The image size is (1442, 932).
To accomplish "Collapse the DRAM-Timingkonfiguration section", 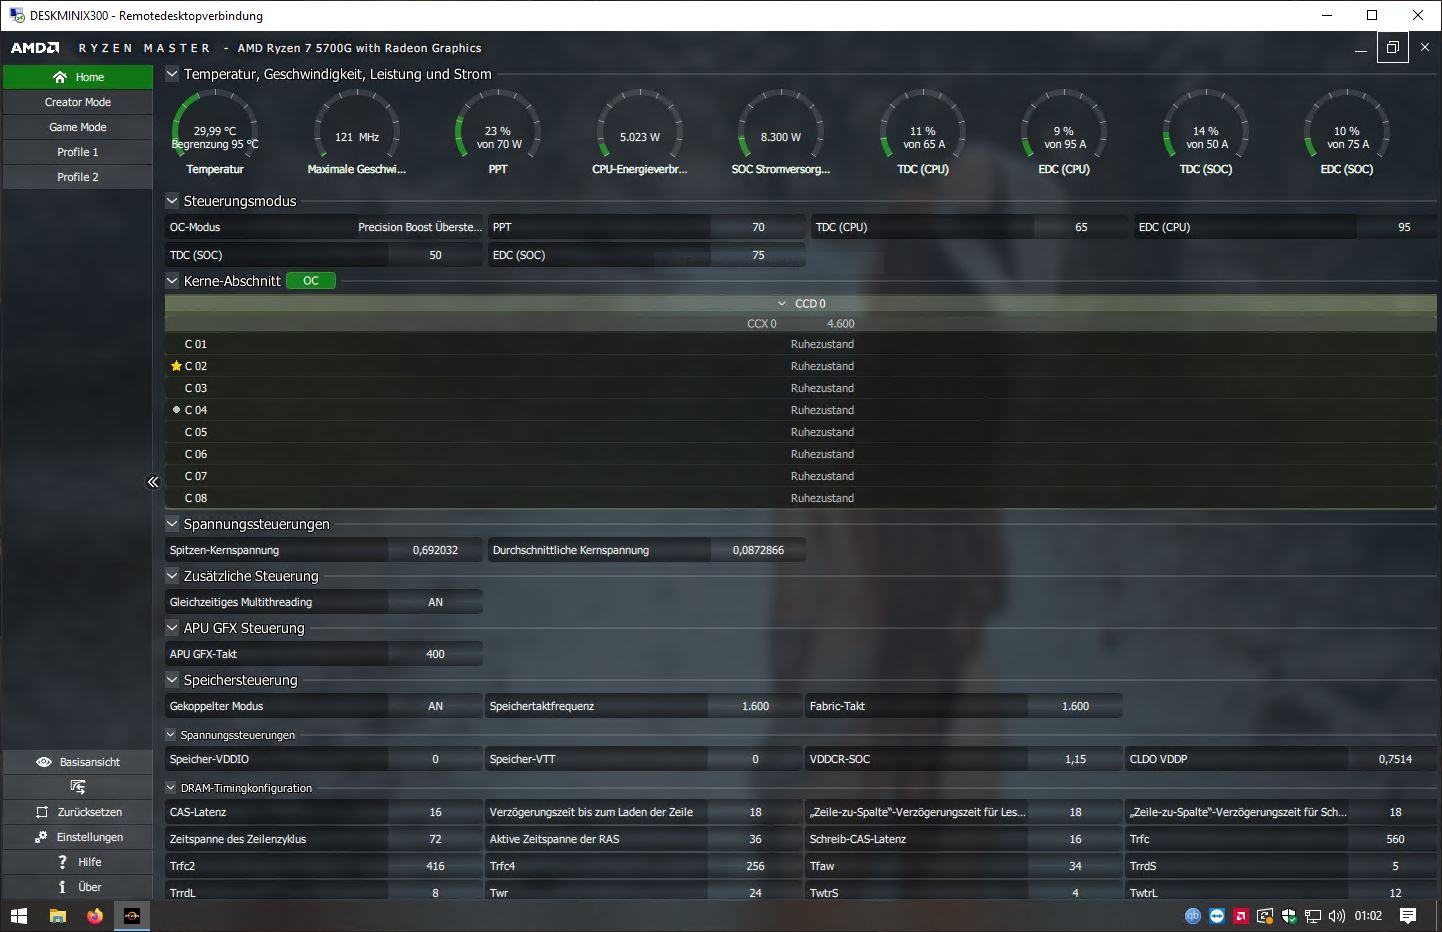I will coord(171,788).
